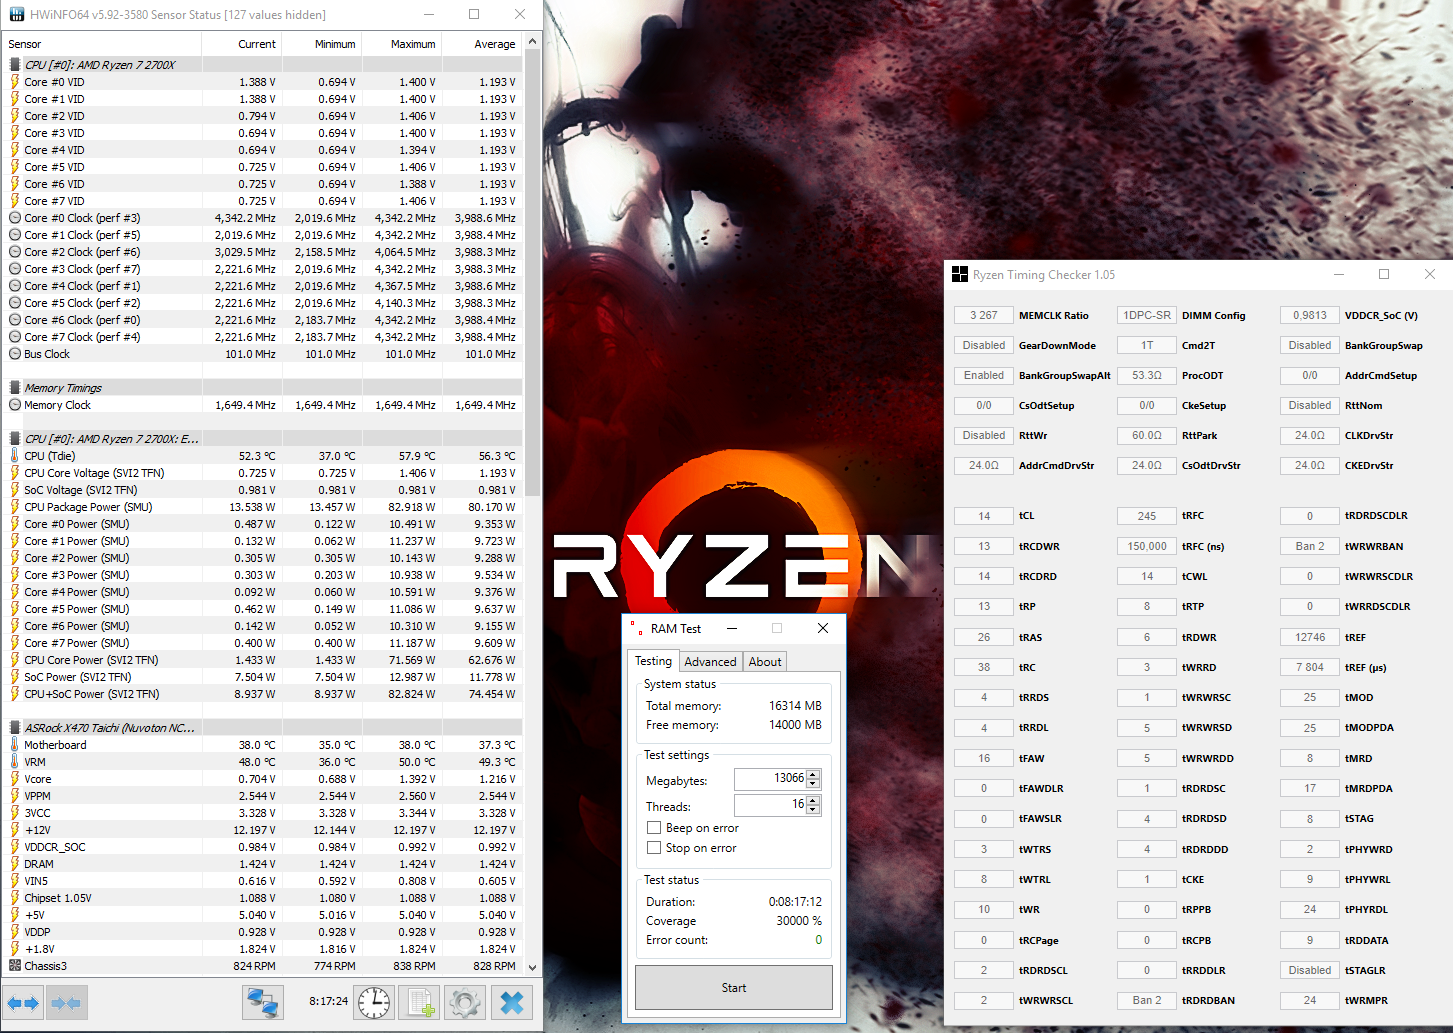This screenshot has width=1453, height=1033.
Task: Click the Current column header
Action: (241, 44)
